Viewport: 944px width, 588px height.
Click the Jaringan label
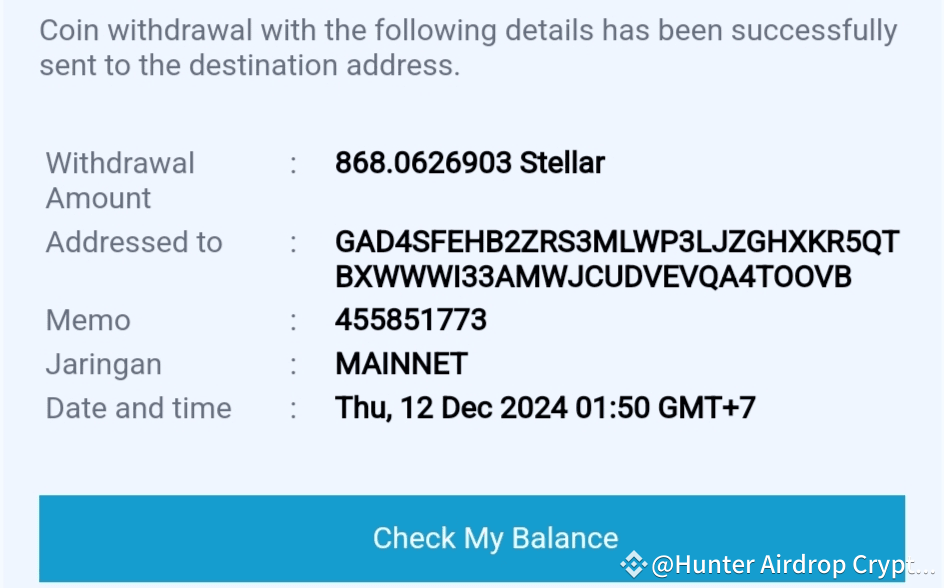click(103, 364)
